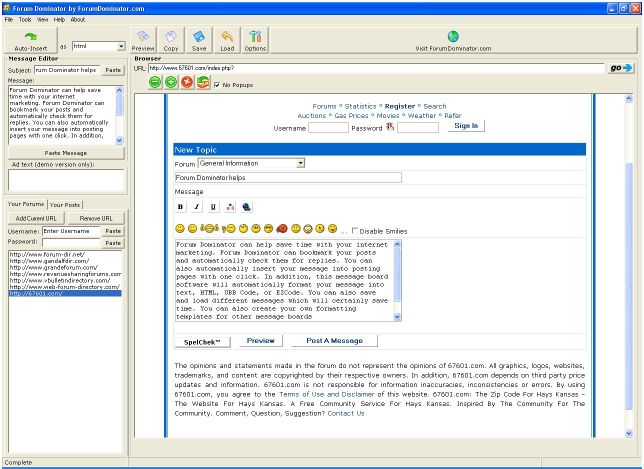Screen dimensions: 644x469
Task: Open the Gas Prices link
Action: (x=351, y=116)
